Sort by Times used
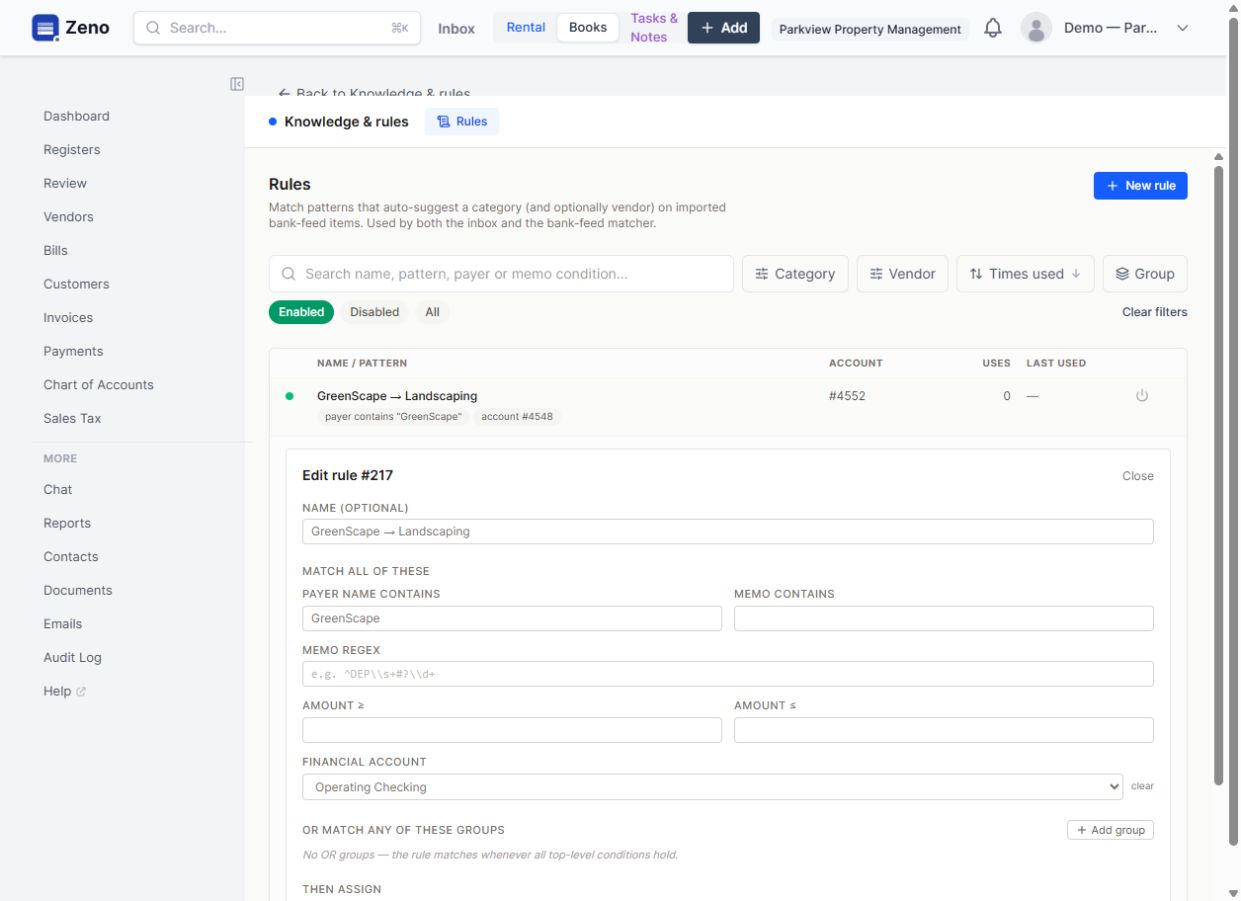 point(1025,274)
